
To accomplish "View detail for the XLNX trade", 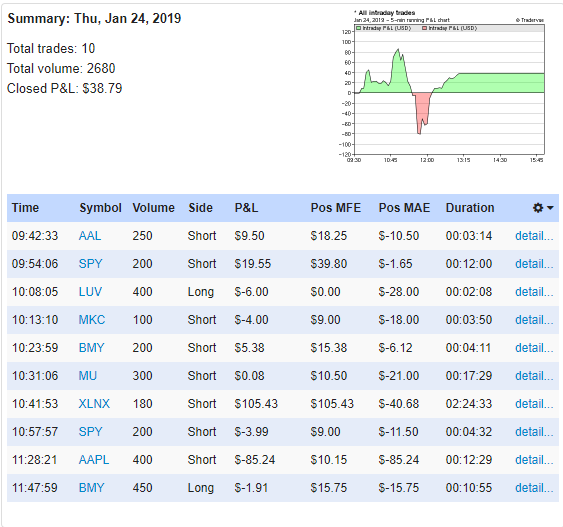I will coord(534,404).
